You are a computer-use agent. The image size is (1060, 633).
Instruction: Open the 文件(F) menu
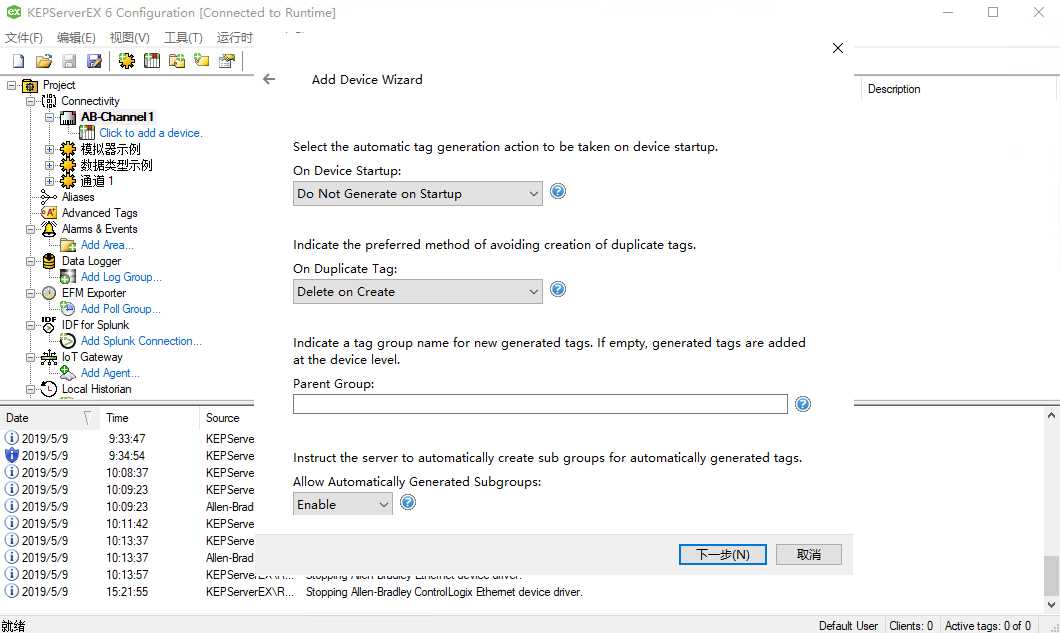(x=24, y=38)
